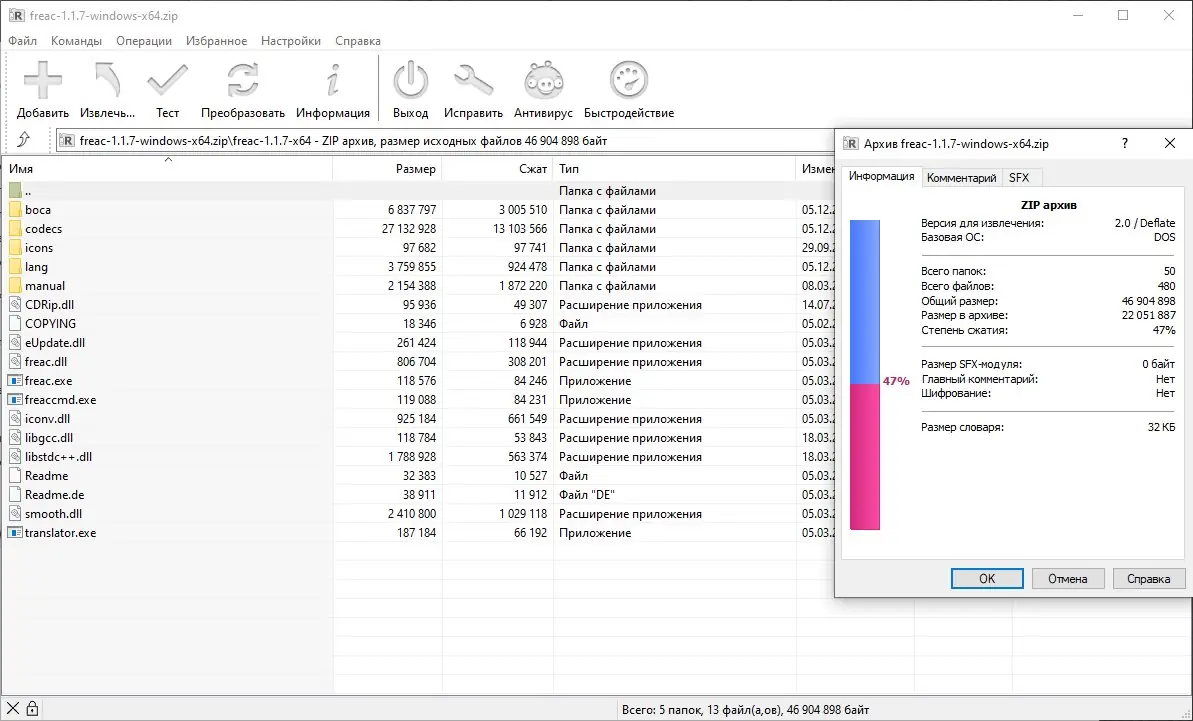Select the Readme file name
This screenshot has width=1193, height=721.
coord(46,476)
